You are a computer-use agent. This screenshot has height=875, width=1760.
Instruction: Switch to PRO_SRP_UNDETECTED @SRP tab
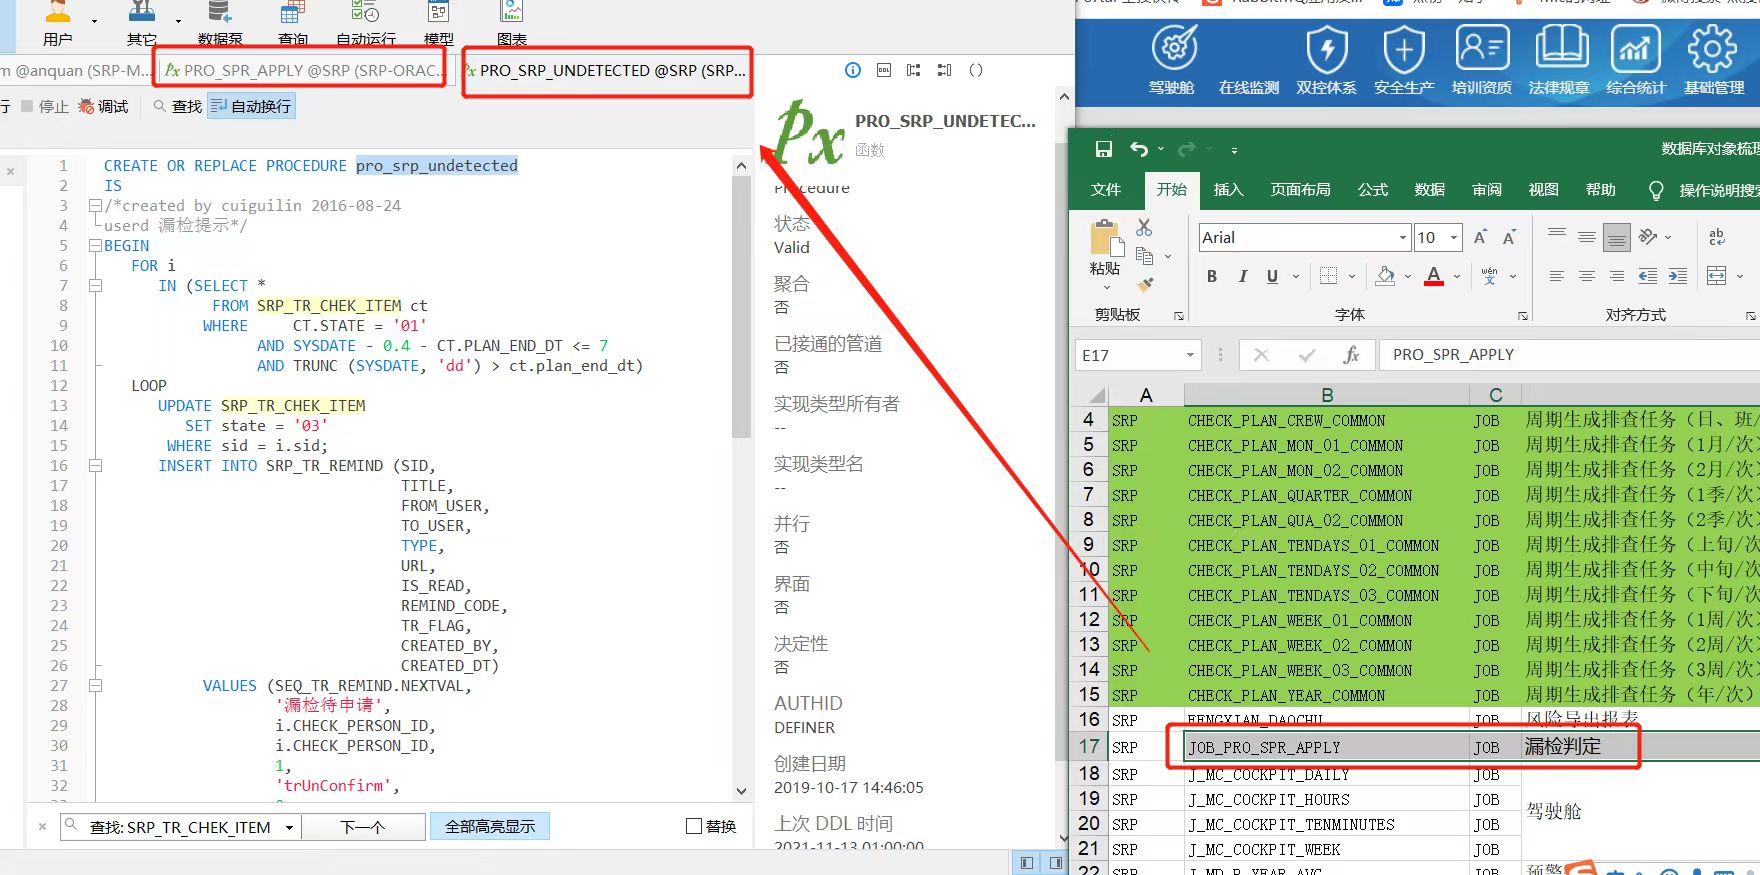tap(605, 70)
